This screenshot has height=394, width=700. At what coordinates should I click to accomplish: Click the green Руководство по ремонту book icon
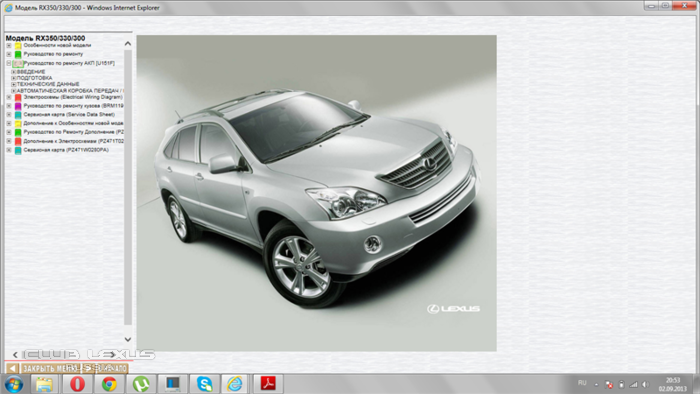(18, 54)
